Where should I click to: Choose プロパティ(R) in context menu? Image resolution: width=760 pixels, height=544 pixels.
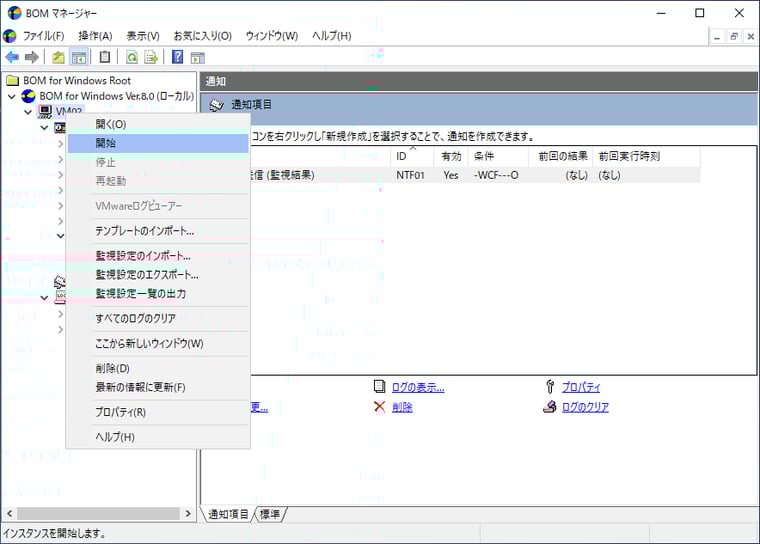(x=158, y=412)
